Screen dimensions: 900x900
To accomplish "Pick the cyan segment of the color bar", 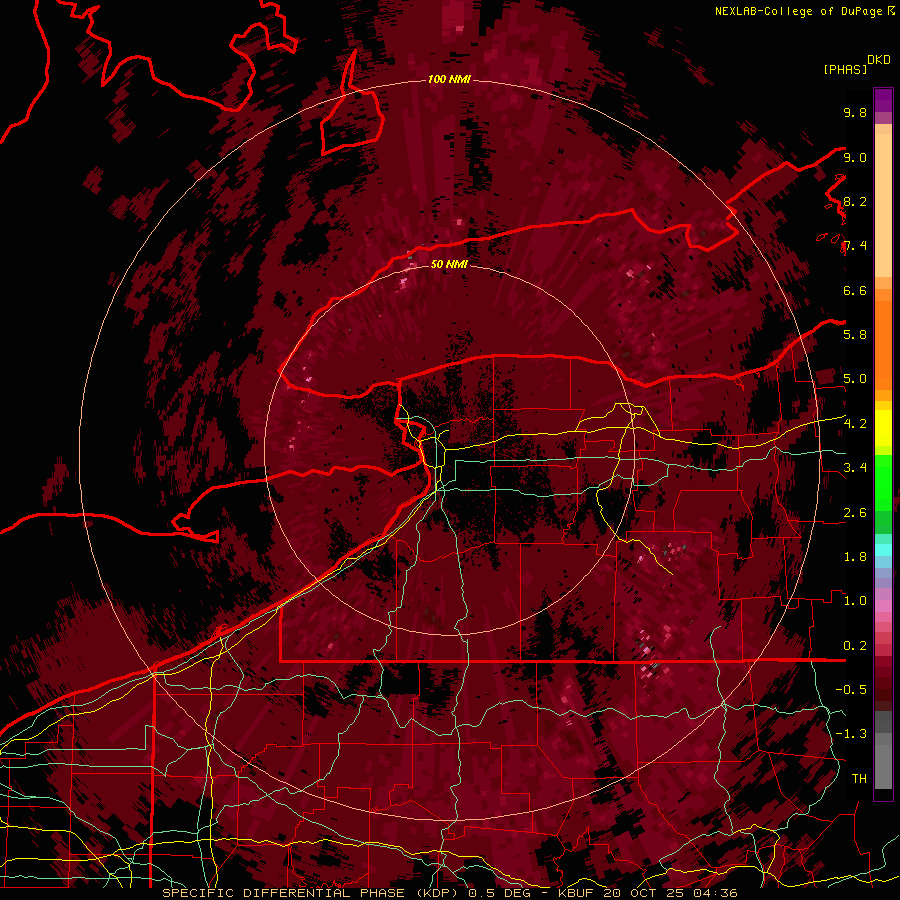I will coord(883,550).
